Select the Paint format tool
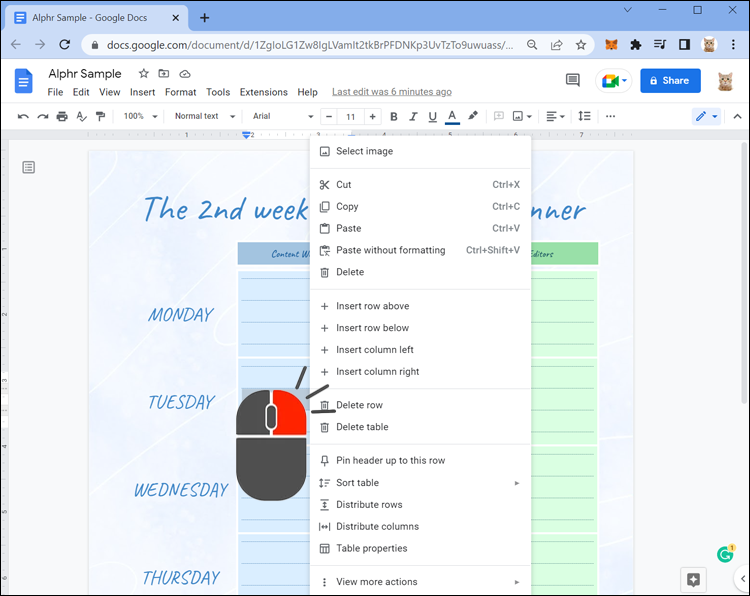 [100, 116]
